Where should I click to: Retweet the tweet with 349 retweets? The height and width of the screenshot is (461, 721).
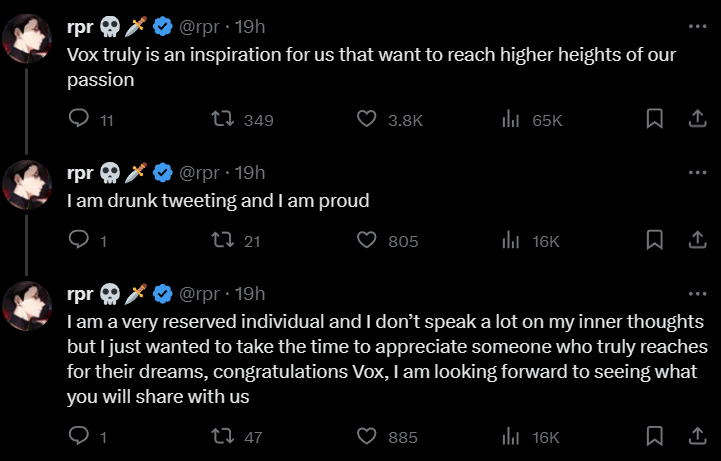[225, 120]
